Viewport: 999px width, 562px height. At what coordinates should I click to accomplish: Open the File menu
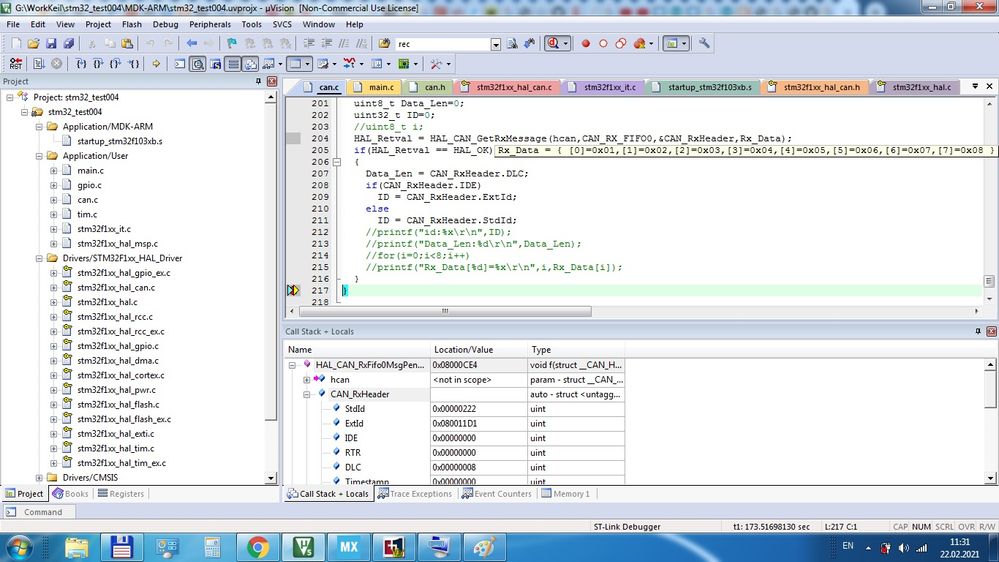(13, 24)
